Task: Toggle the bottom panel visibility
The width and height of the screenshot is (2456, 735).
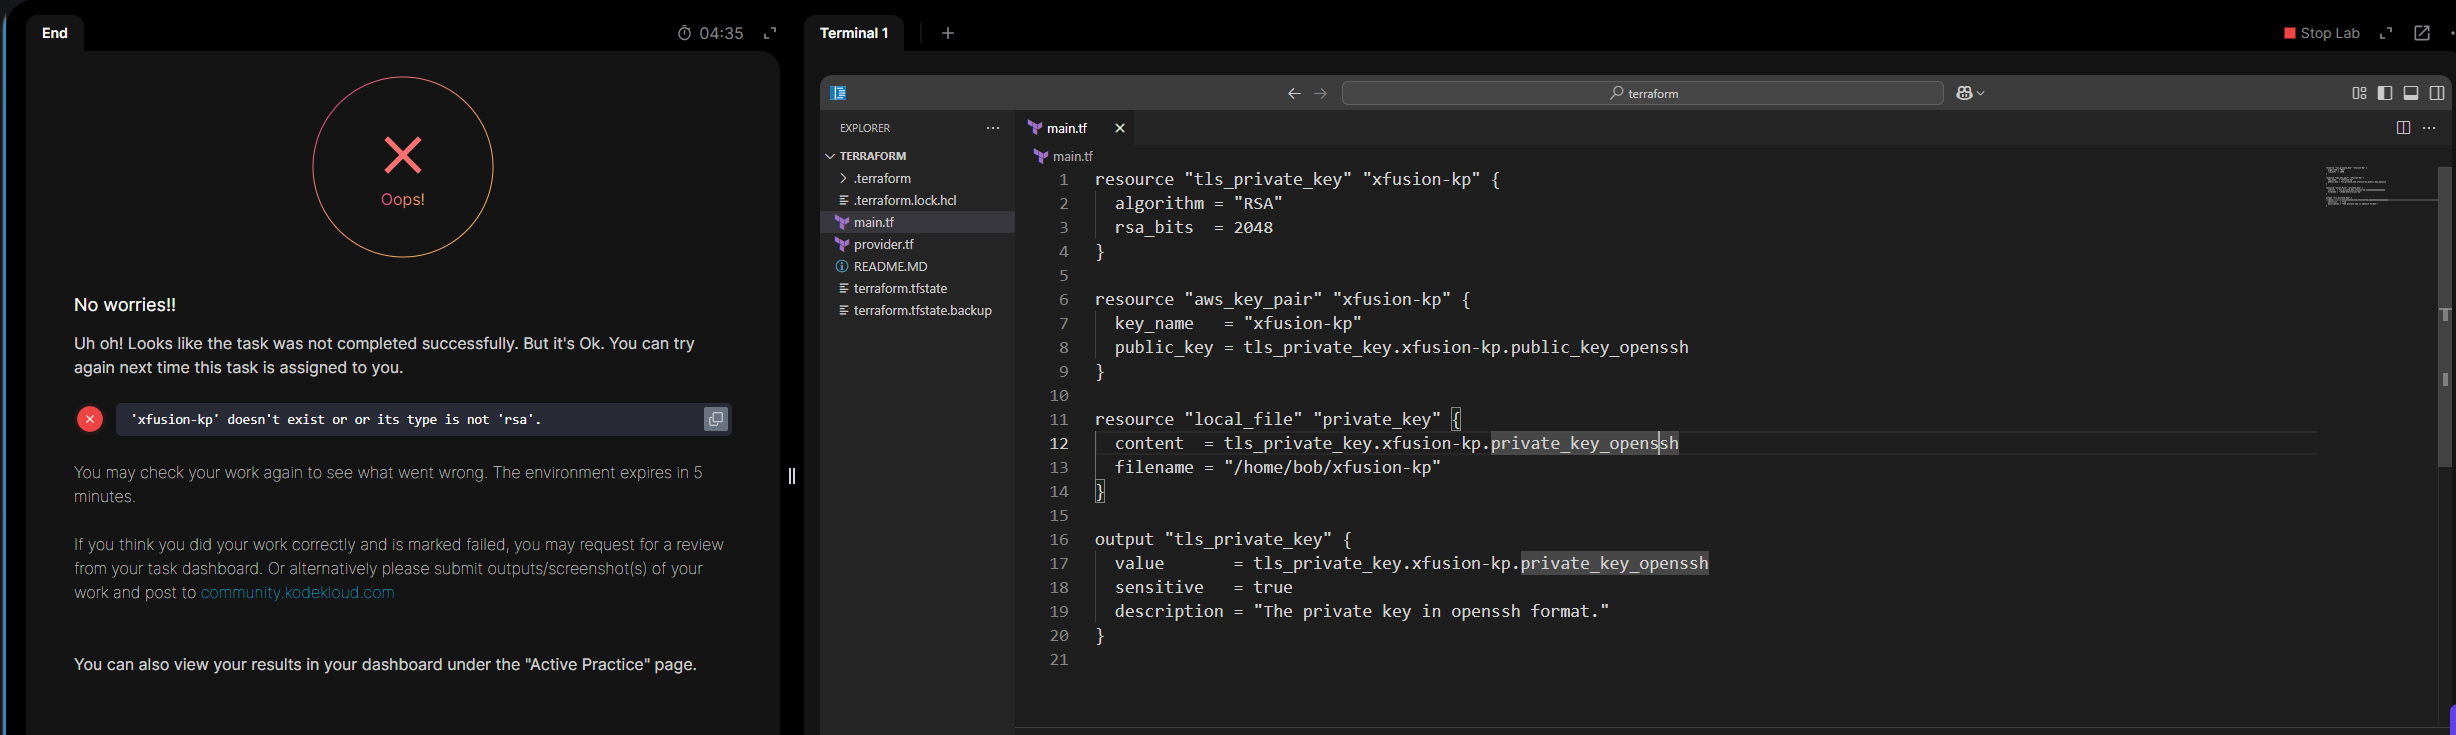Action: (2411, 93)
